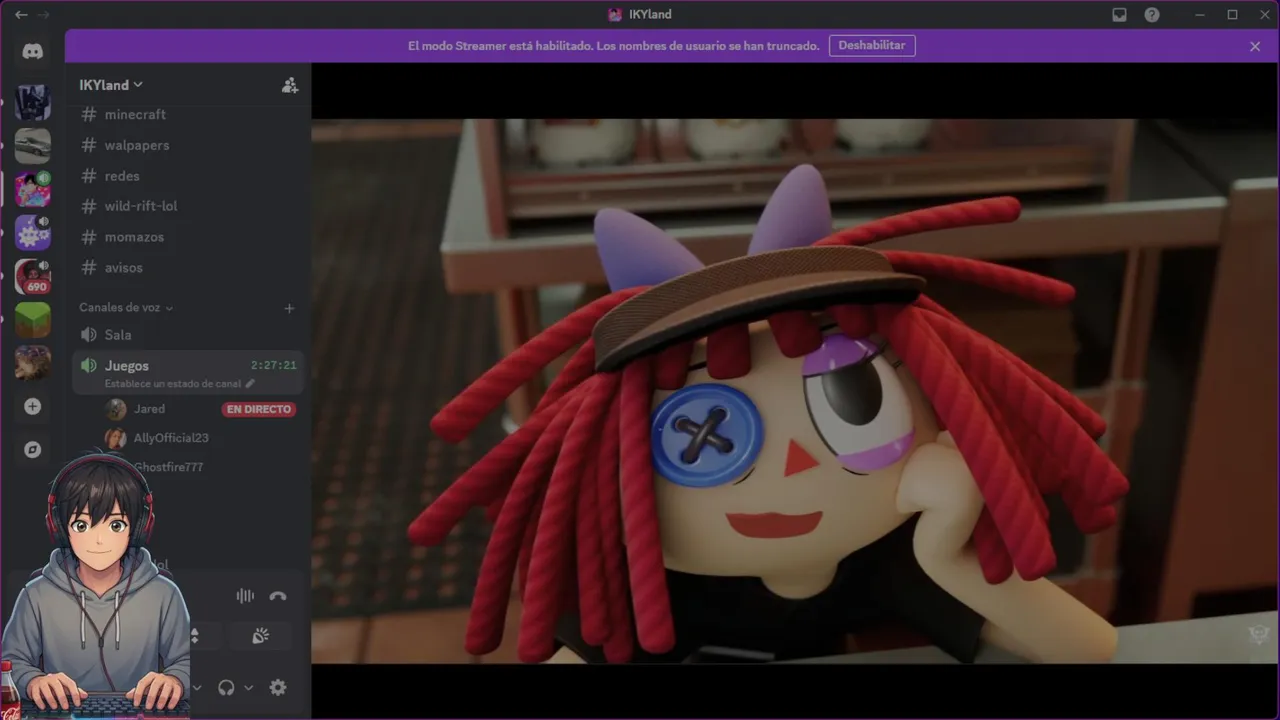Select user Ghostfire777 in voice channel
This screenshot has width=1280, height=720.
168,467
